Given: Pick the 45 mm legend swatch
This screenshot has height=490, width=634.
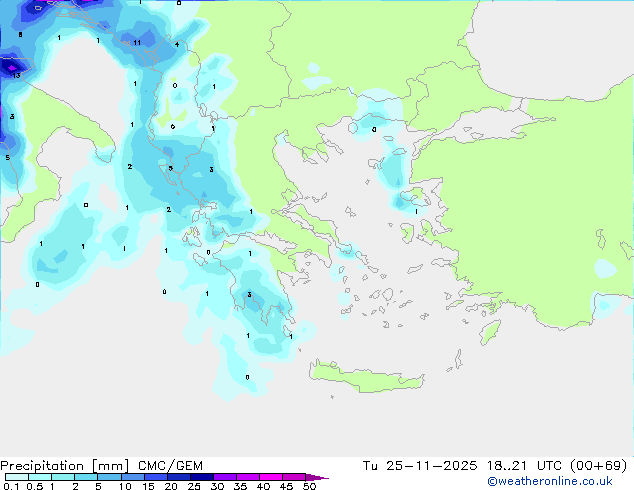Looking at the screenshot, I should click(x=294, y=477).
